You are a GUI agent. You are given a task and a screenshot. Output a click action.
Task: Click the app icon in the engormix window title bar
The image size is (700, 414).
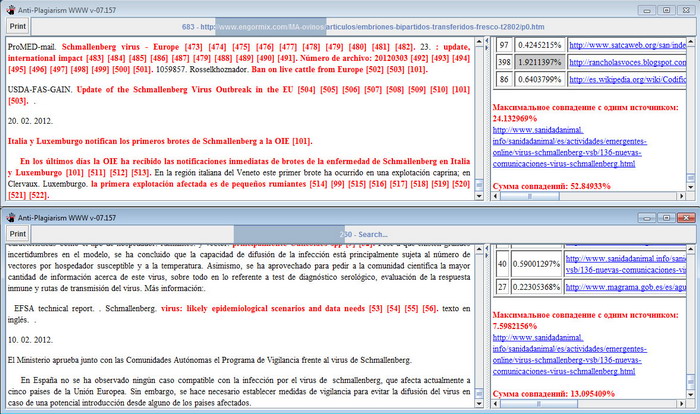coord(10,8)
